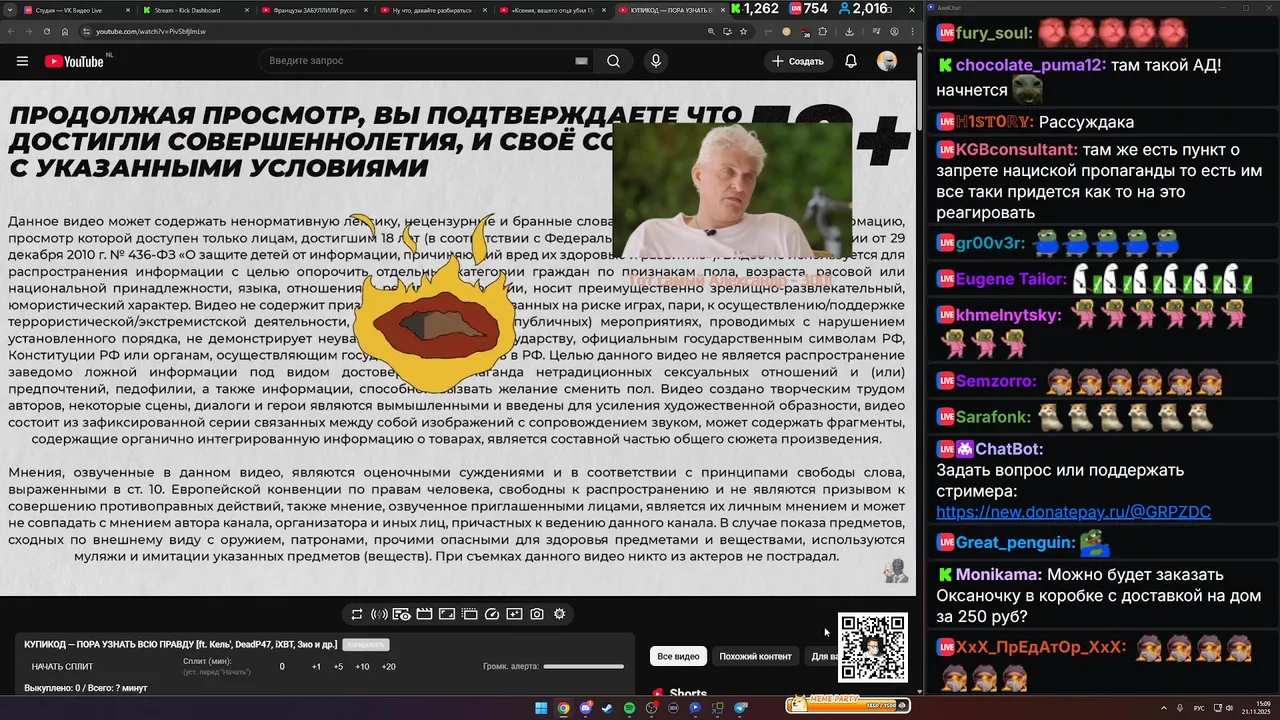Open the on-screen keyboard in the search box
Image resolution: width=1280 pixels, height=720 pixels.
pyautogui.click(x=581, y=61)
